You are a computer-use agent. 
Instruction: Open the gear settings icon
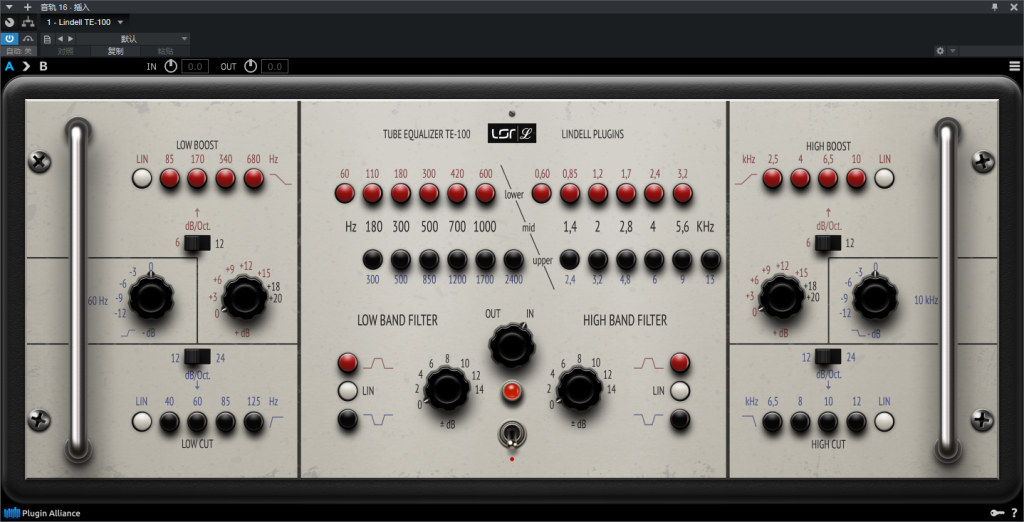940,51
